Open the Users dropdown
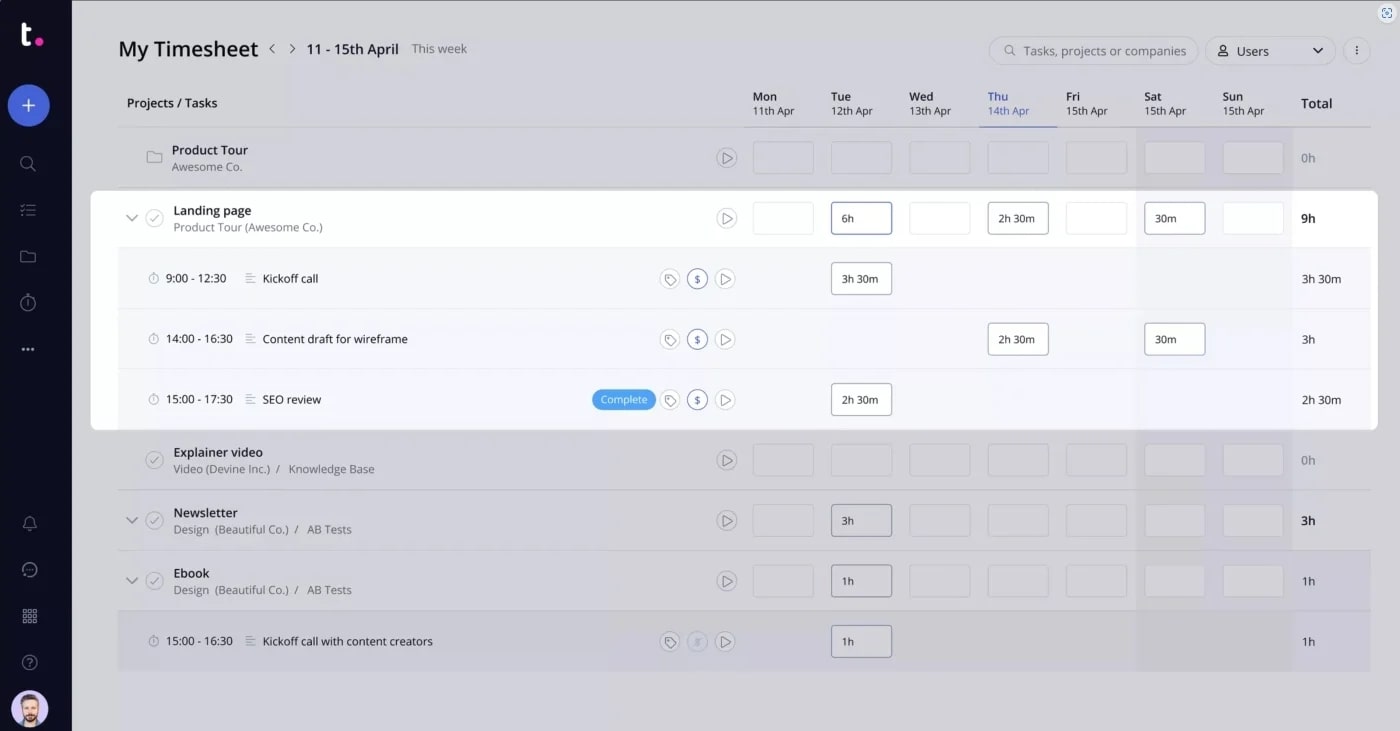The image size is (1400, 731). [x=1270, y=51]
